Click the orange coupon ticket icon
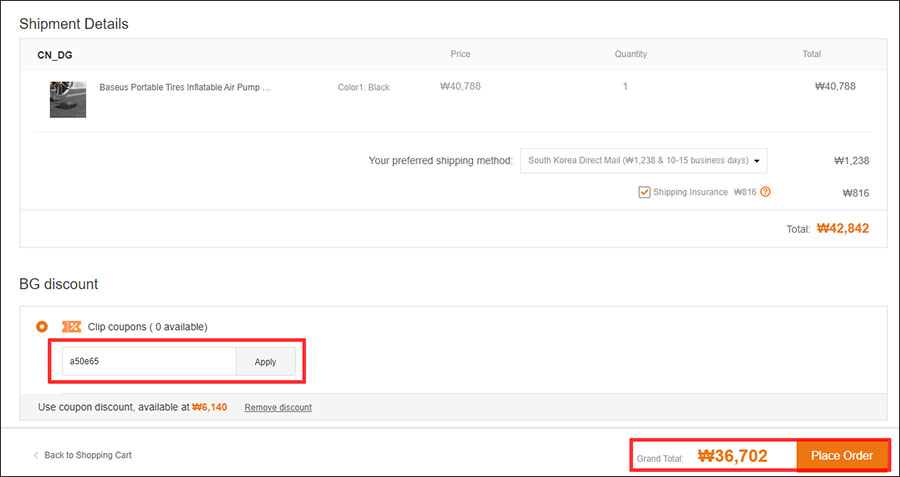 71,327
